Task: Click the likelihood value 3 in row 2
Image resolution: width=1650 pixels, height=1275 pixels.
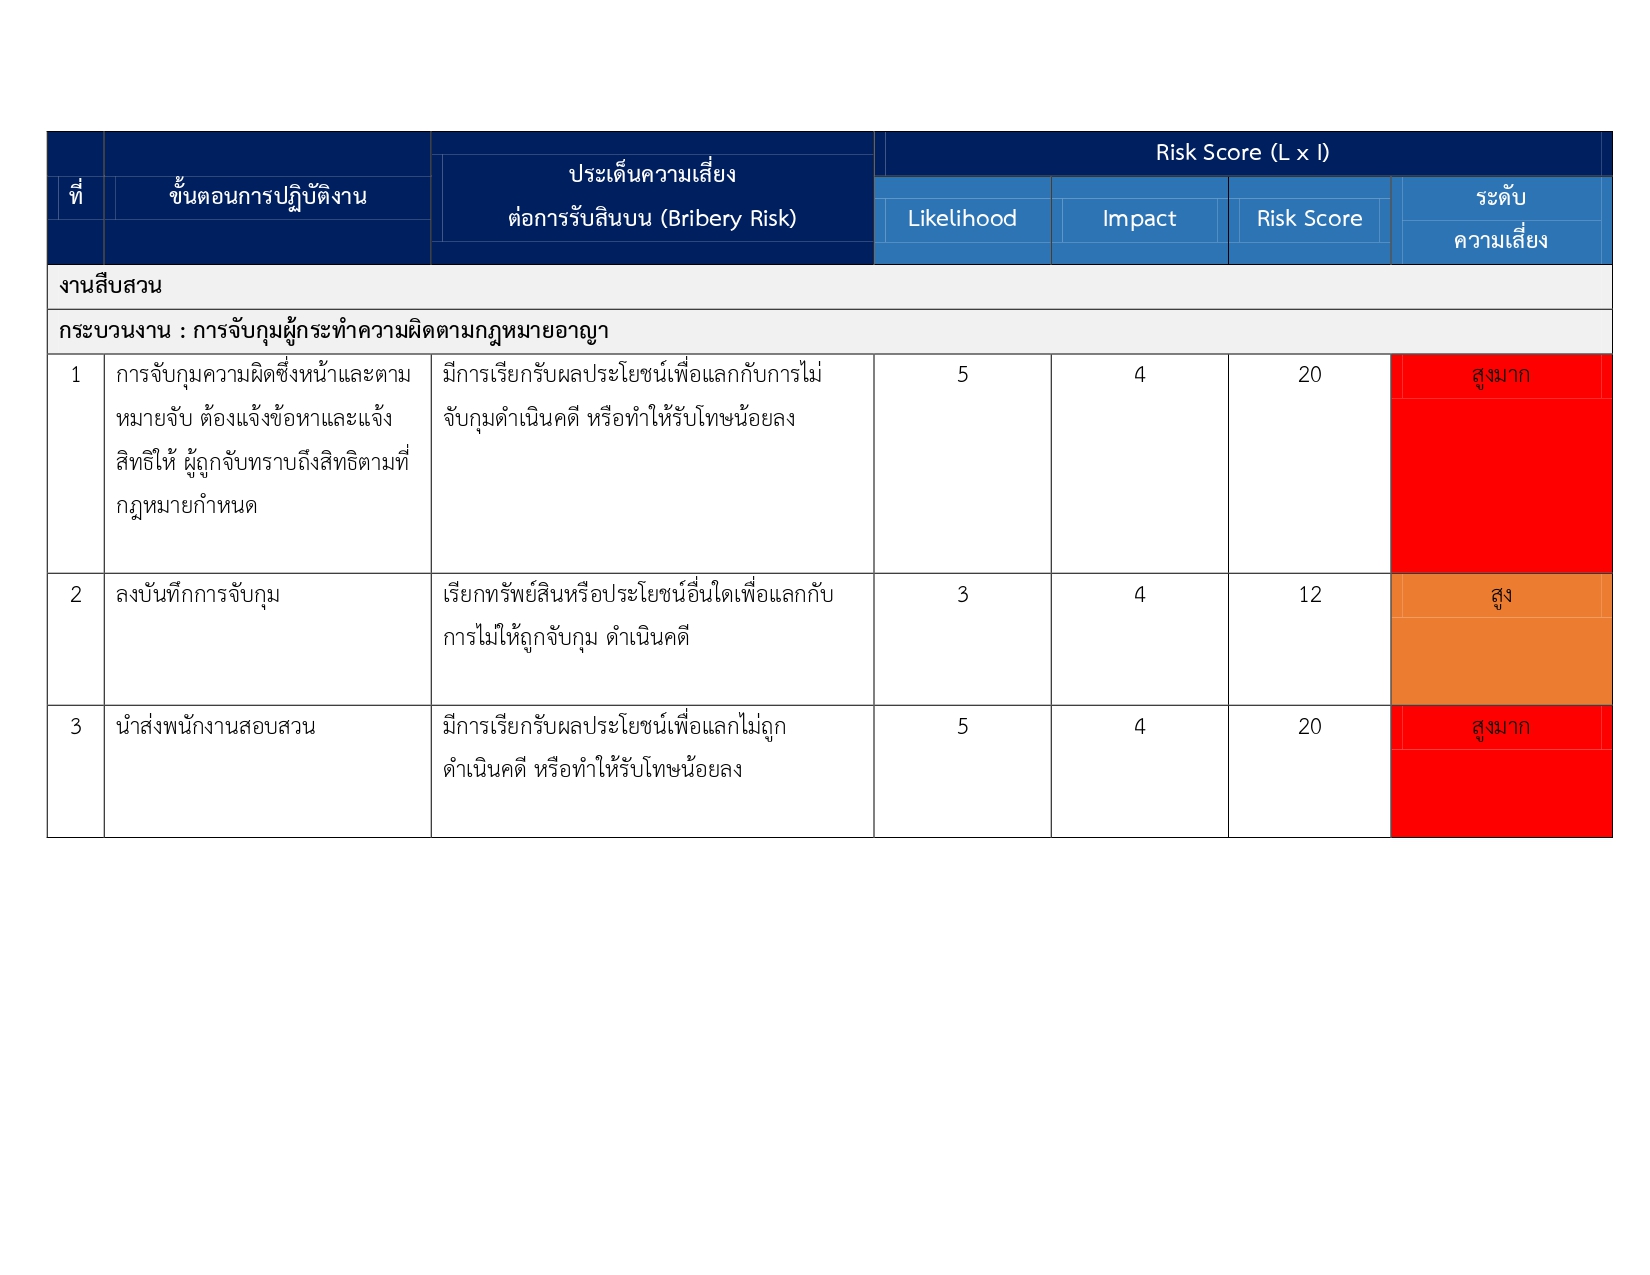Action: coord(962,595)
